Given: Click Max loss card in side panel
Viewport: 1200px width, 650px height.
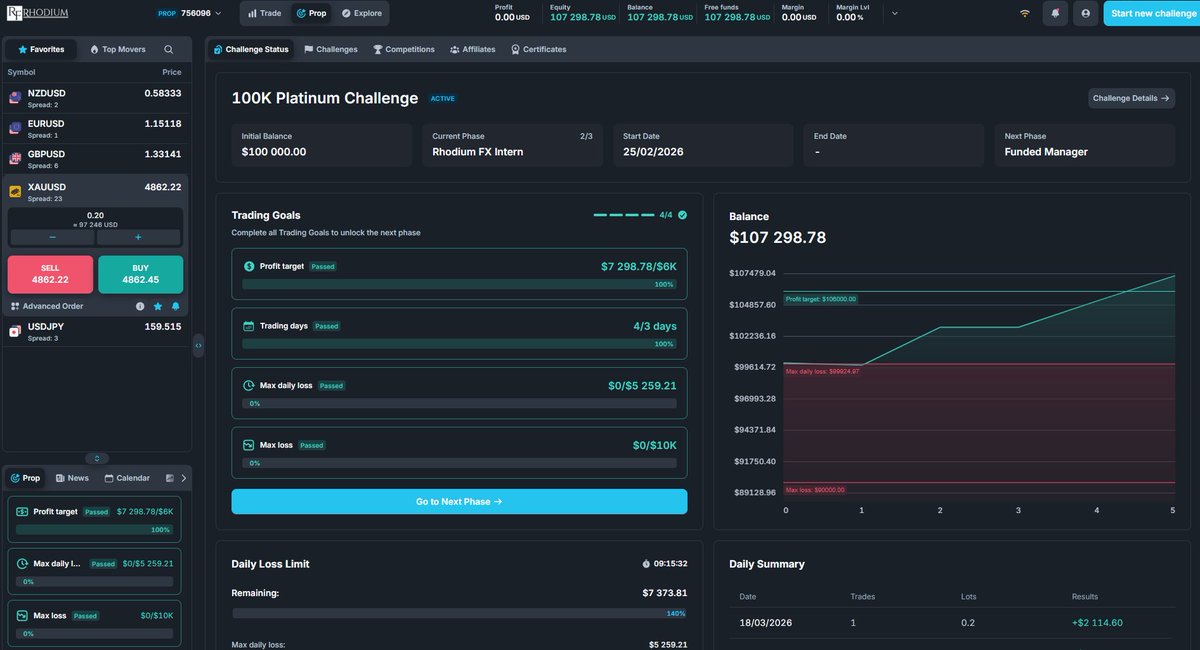Looking at the screenshot, I should coord(94,623).
